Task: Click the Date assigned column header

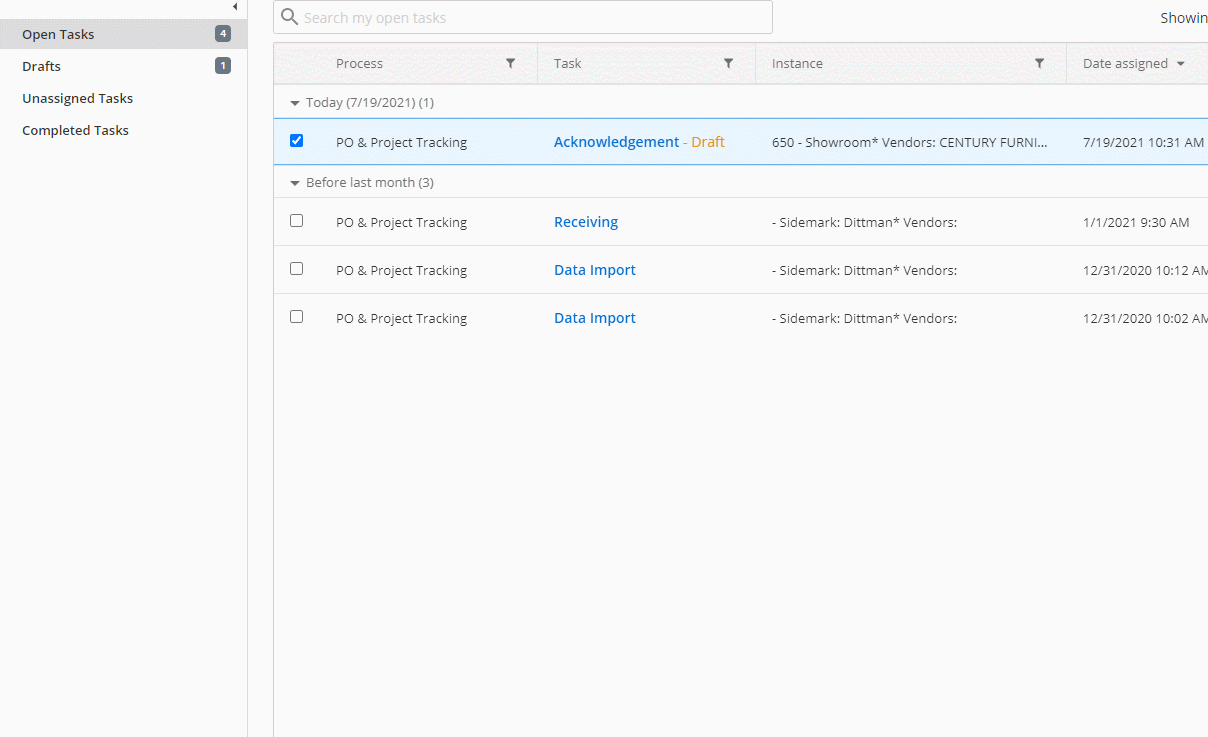Action: (1125, 63)
